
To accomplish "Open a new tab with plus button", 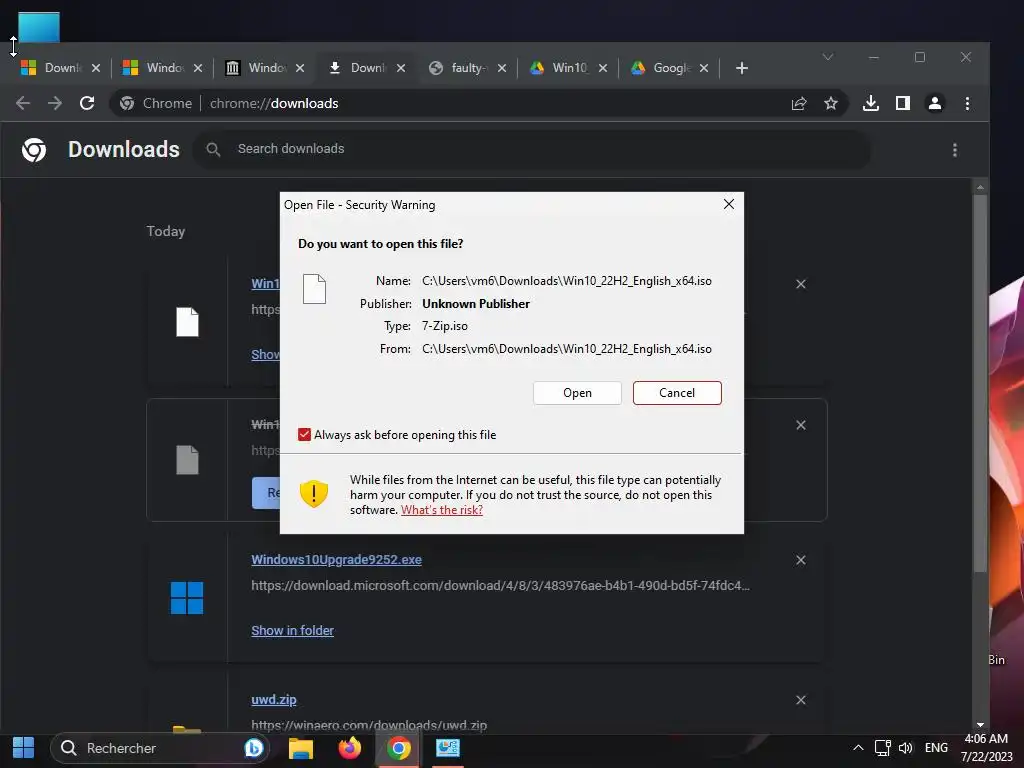I will [x=742, y=68].
